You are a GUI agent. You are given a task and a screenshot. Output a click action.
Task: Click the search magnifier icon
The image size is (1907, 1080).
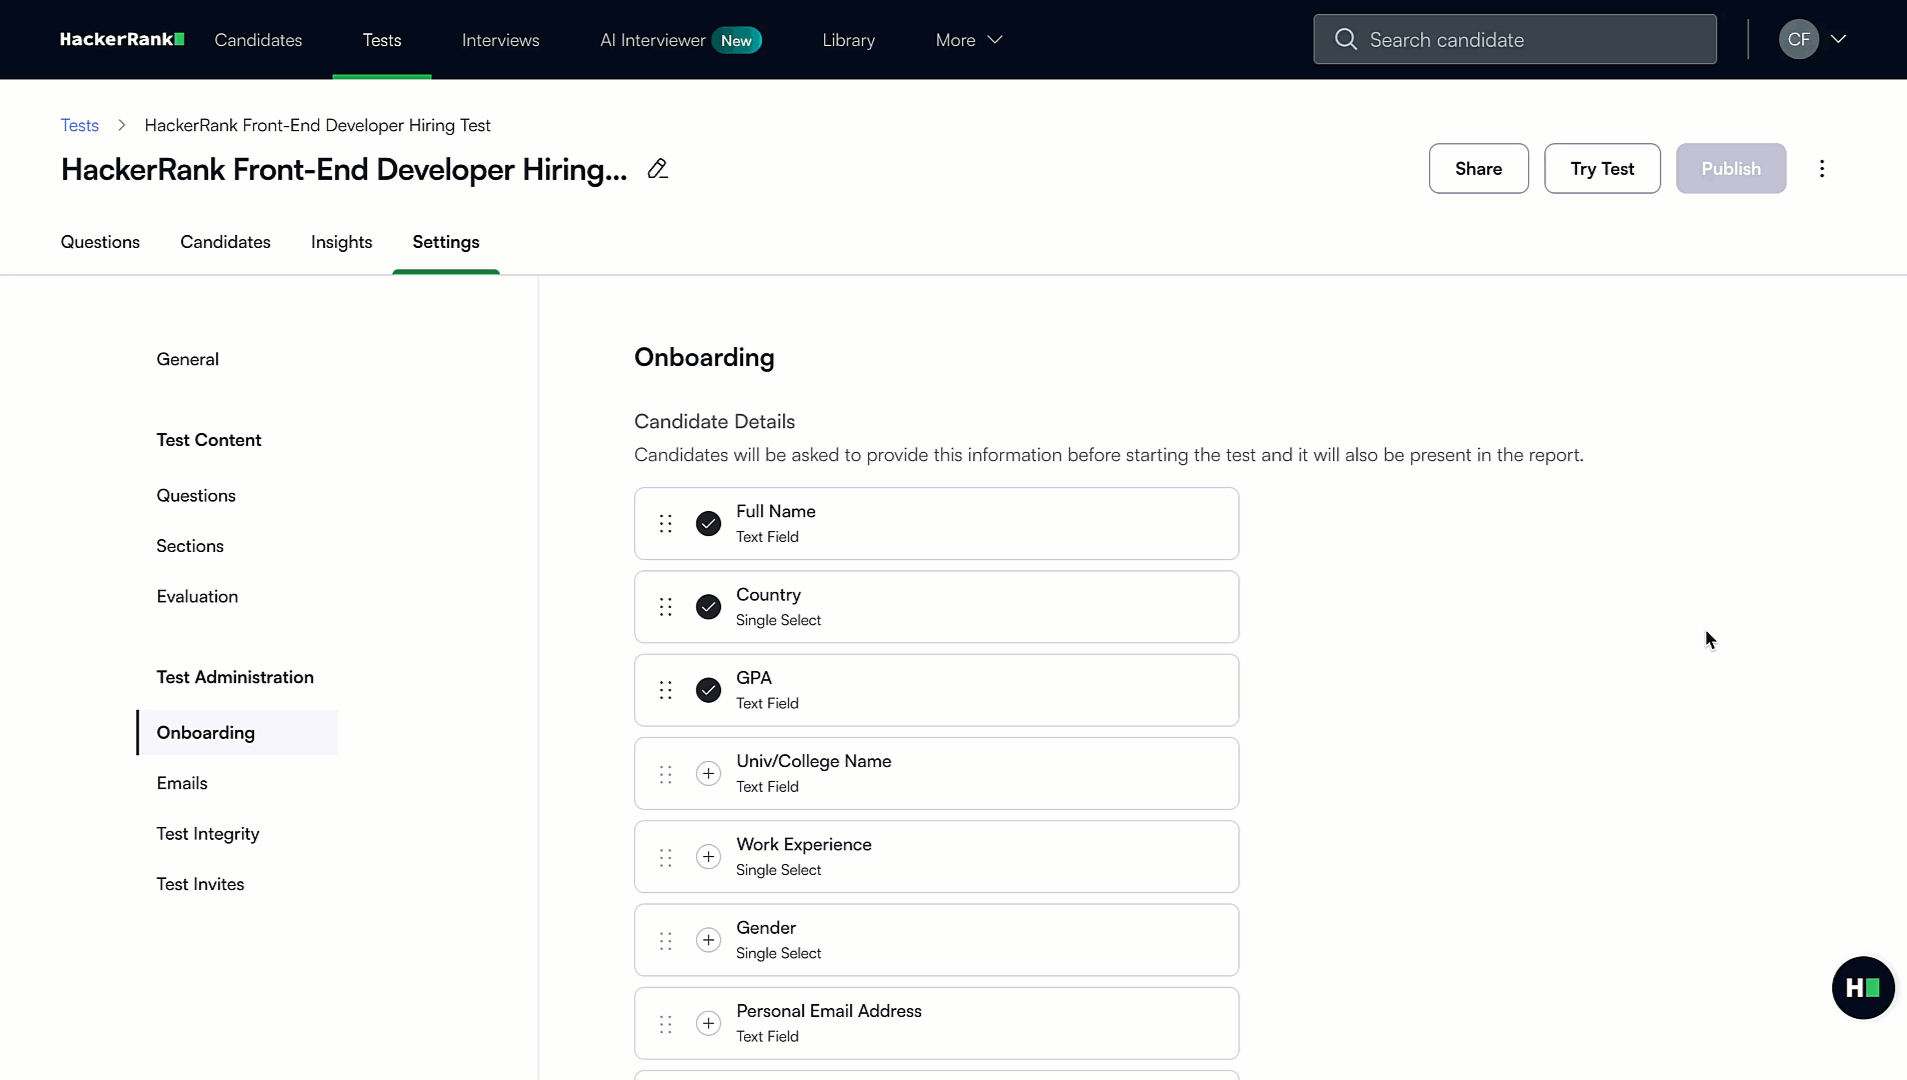click(1346, 39)
